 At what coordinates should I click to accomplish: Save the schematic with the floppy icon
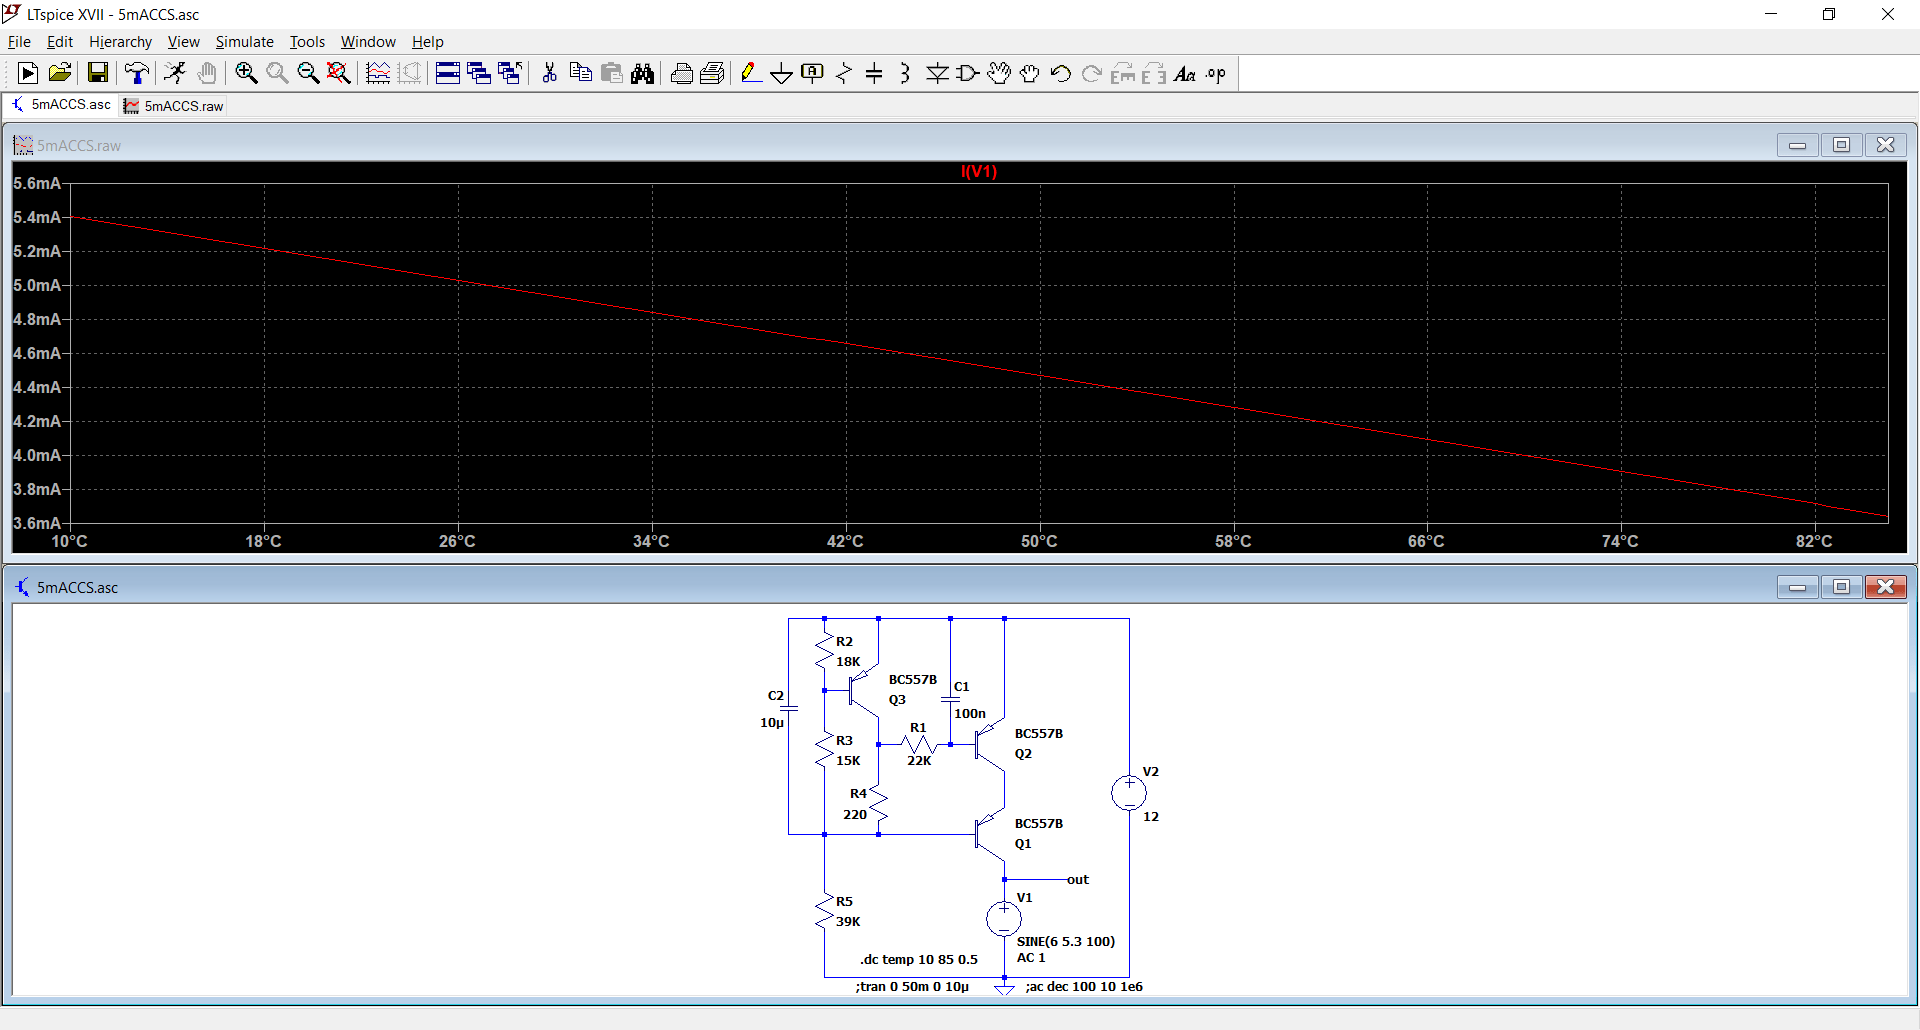[97, 73]
